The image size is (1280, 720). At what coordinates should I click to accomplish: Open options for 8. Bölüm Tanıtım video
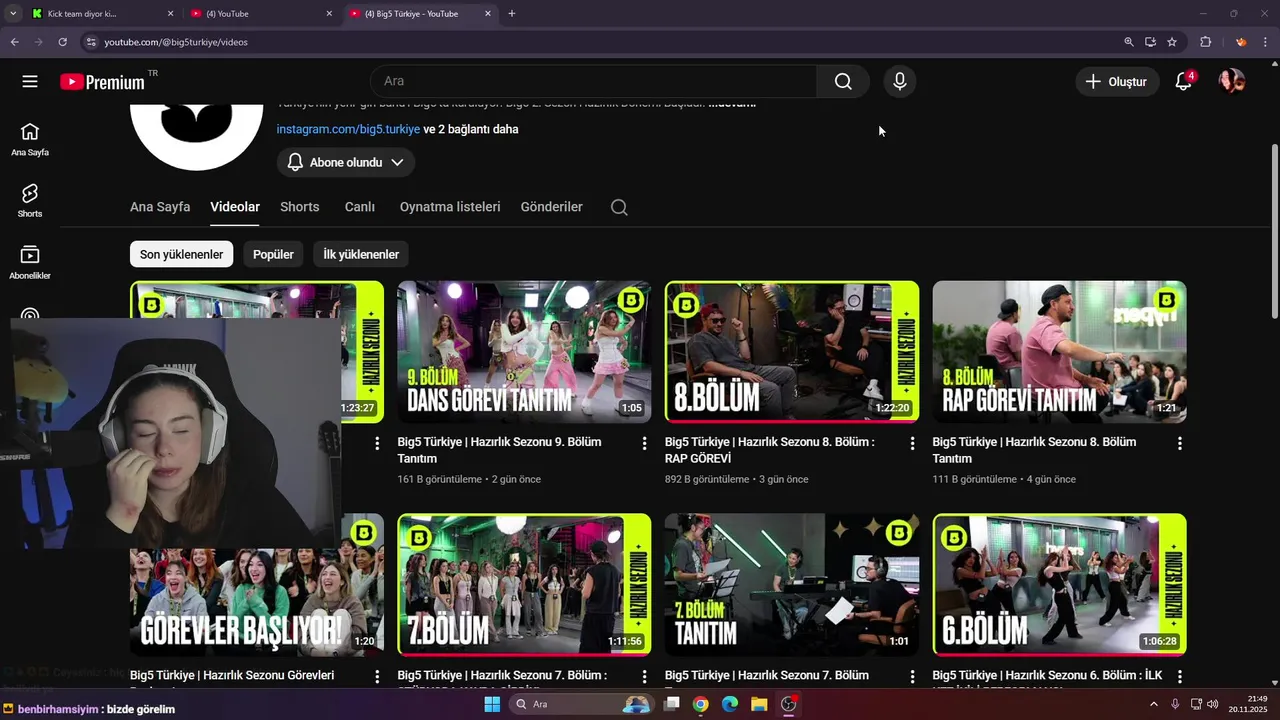click(1180, 443)
